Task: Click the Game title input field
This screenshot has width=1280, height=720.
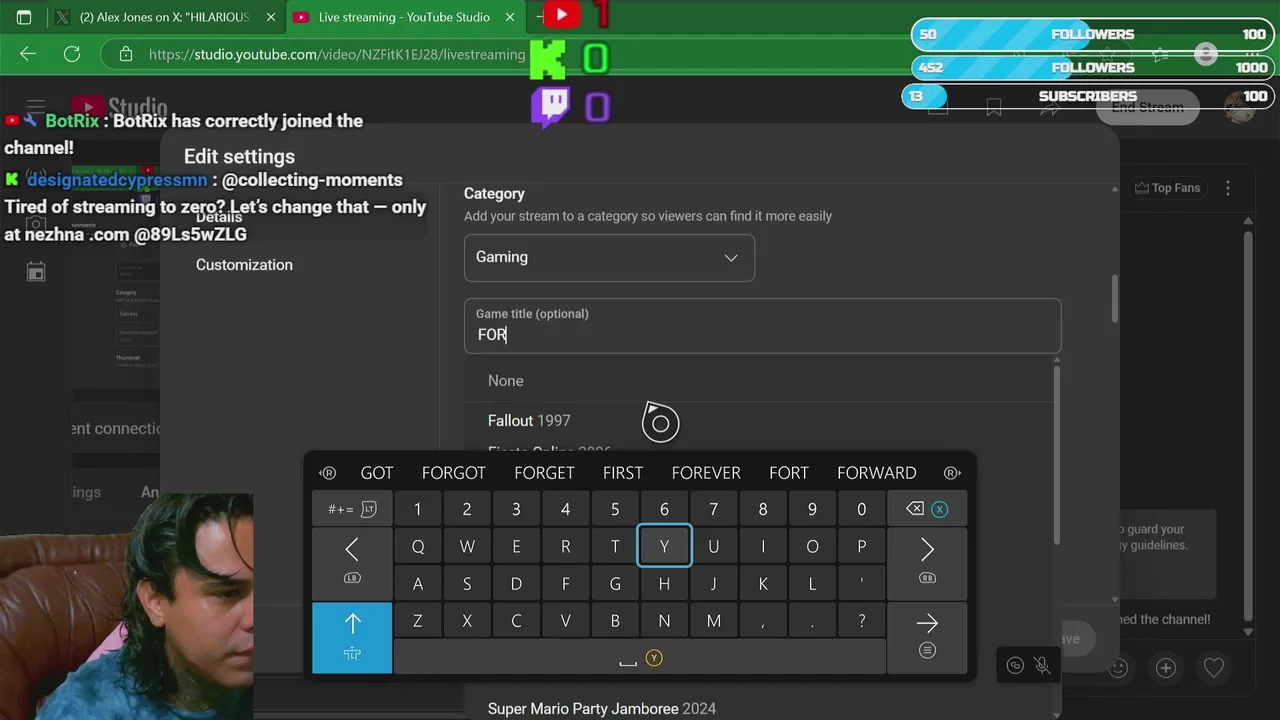Action: 762,325
